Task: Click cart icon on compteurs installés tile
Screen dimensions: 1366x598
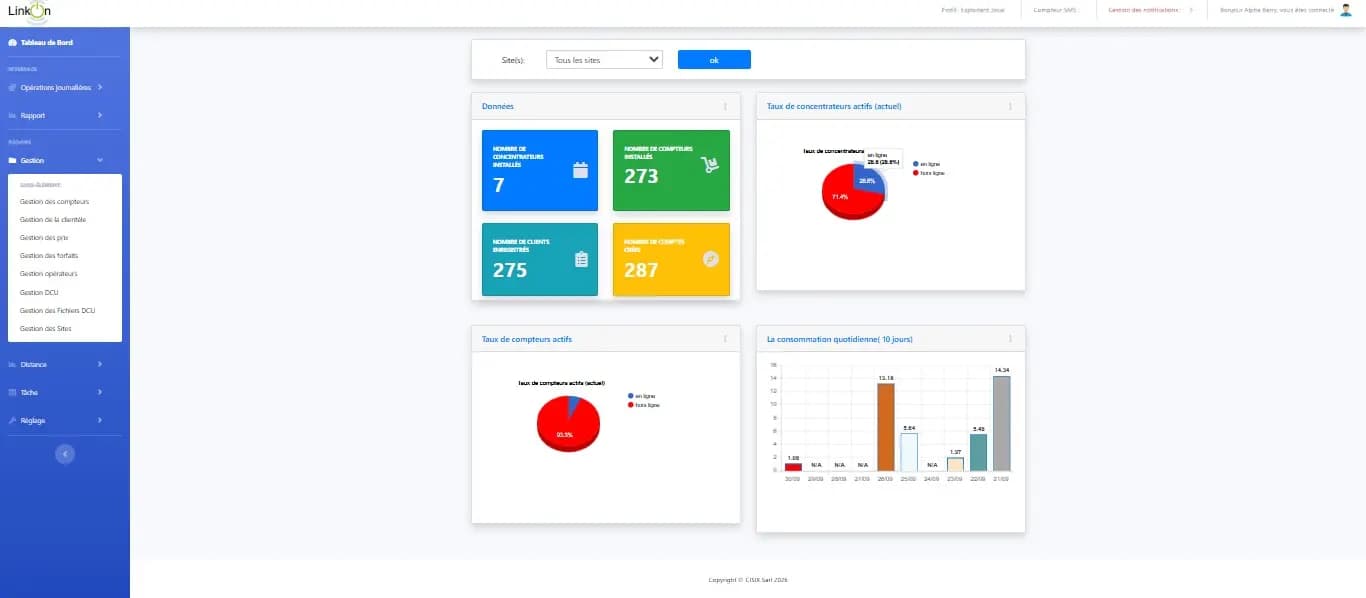Action: coord(711,165)
